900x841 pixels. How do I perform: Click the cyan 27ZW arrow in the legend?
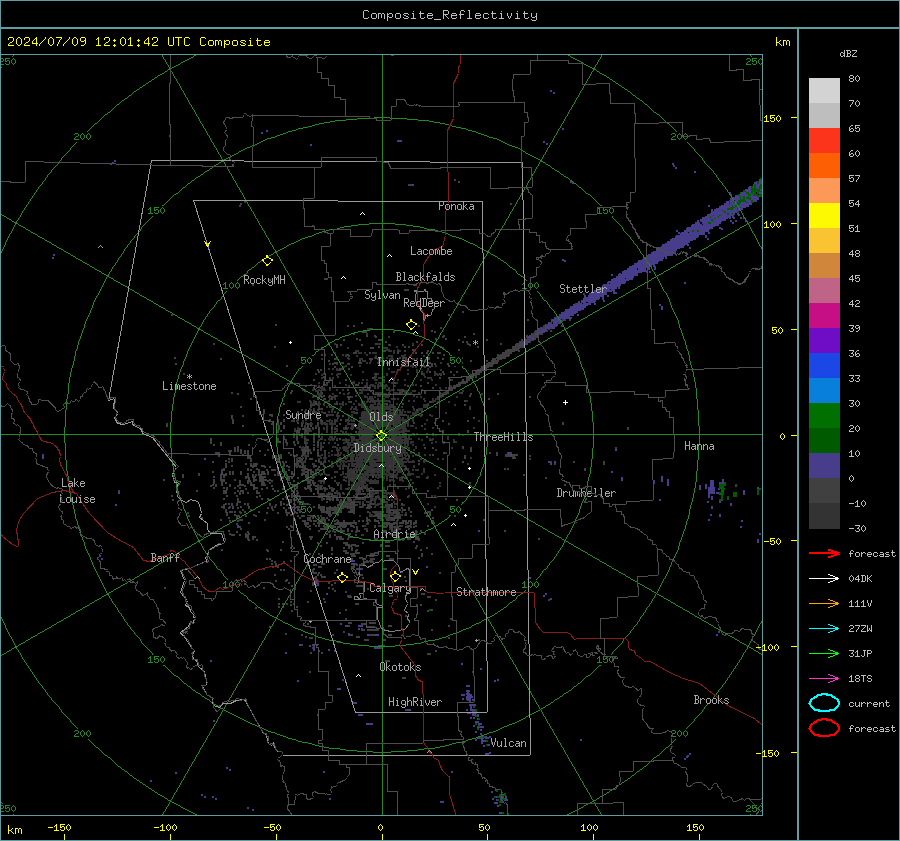(x=824, y=629)
